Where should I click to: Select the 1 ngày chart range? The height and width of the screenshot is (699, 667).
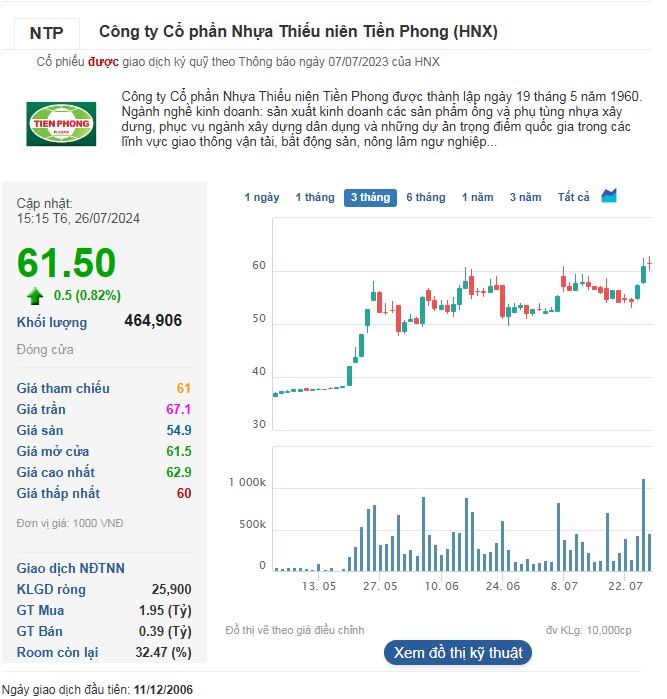point(262,198)
